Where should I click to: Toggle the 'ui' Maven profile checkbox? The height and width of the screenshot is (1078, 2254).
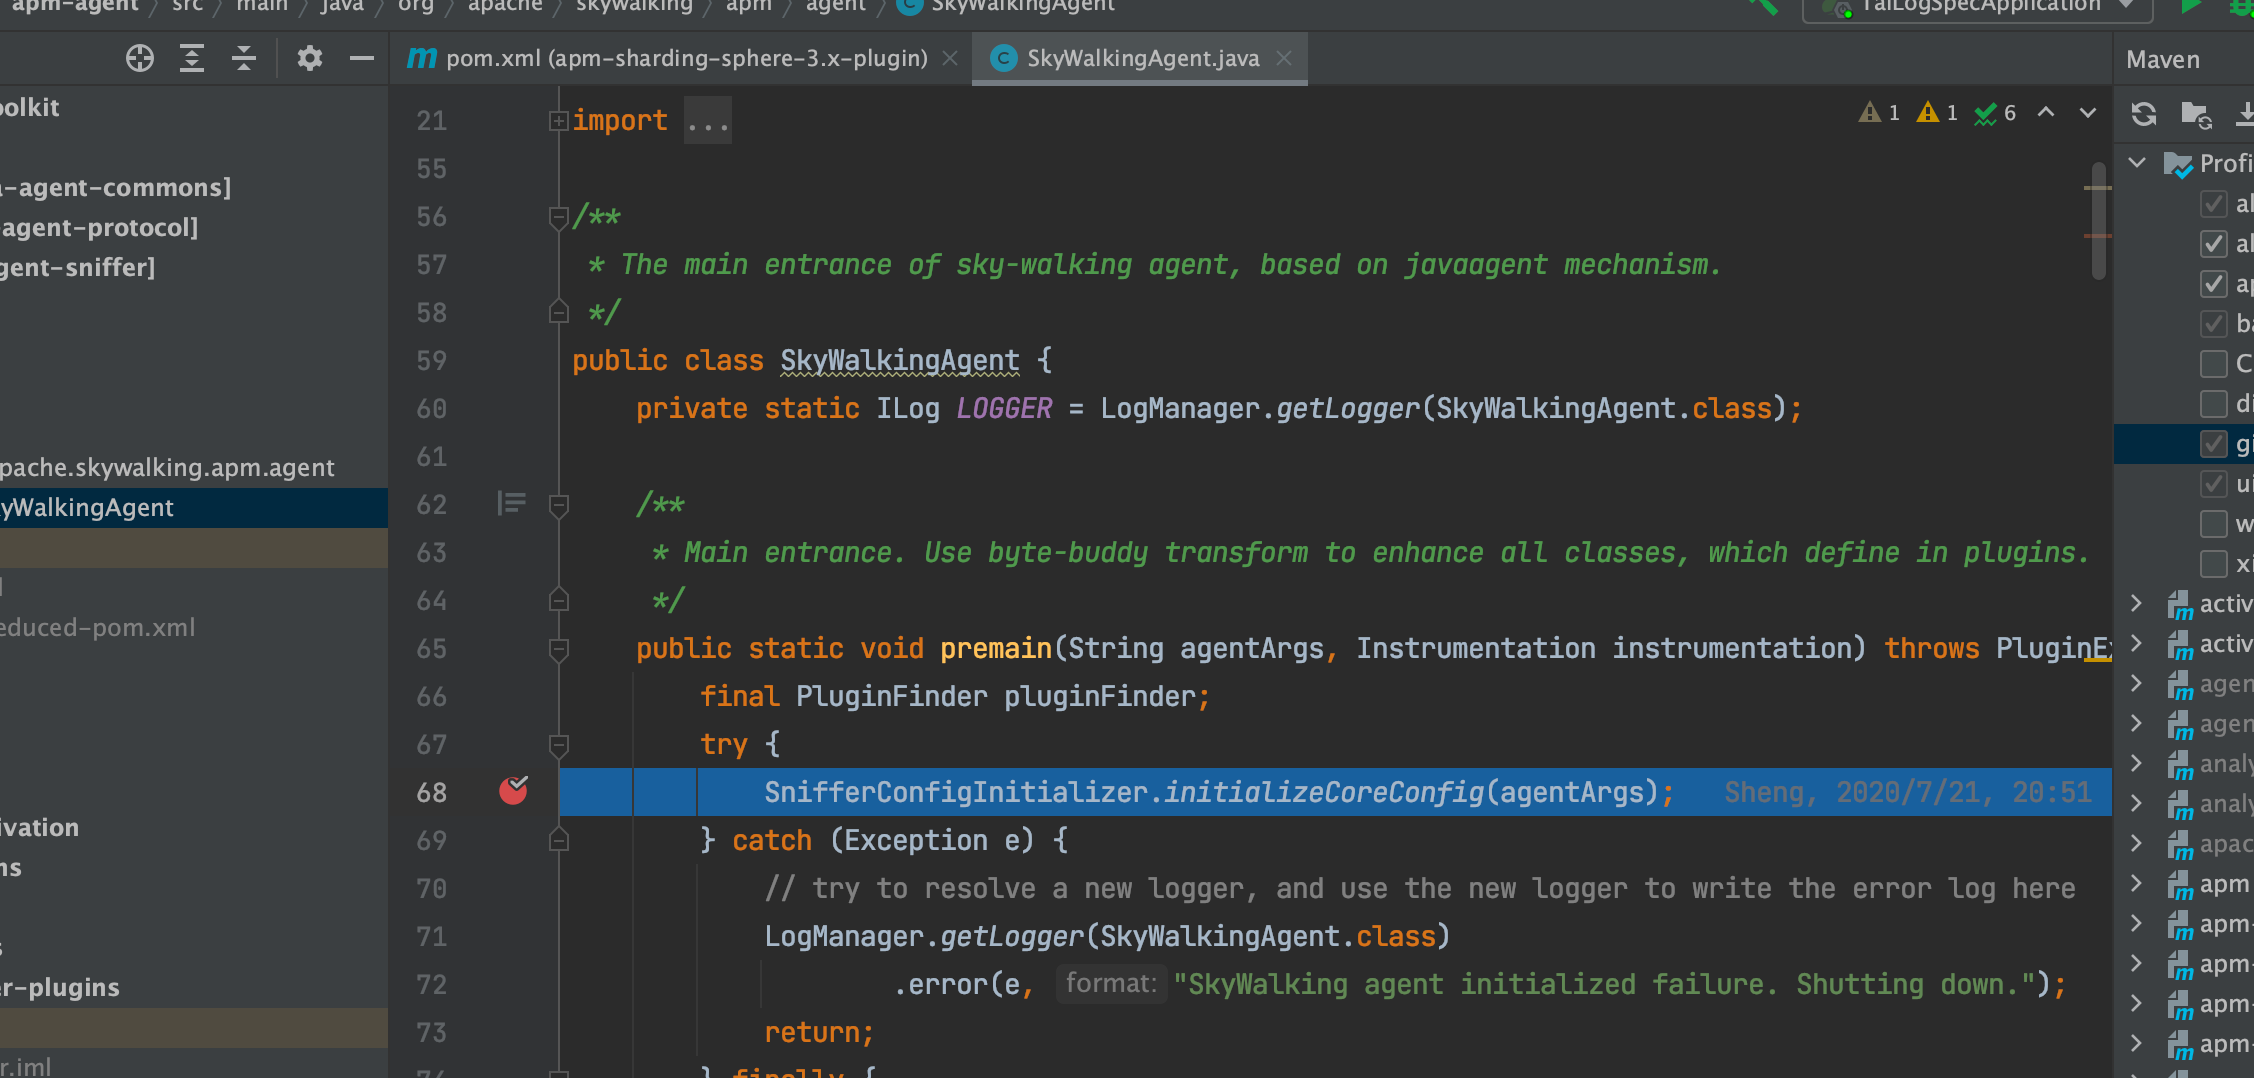click(x=2214, y=484)
